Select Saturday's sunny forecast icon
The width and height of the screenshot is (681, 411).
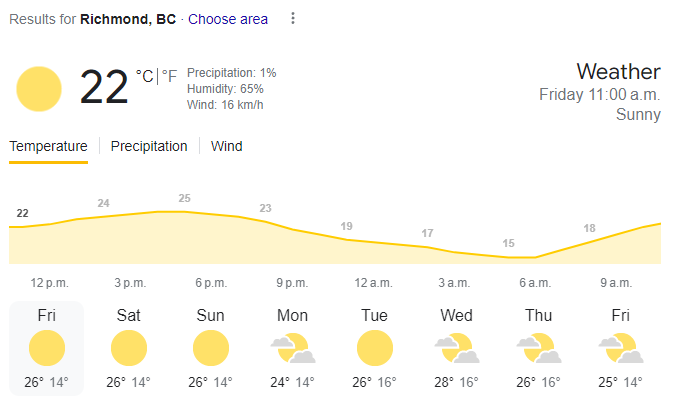129,348
